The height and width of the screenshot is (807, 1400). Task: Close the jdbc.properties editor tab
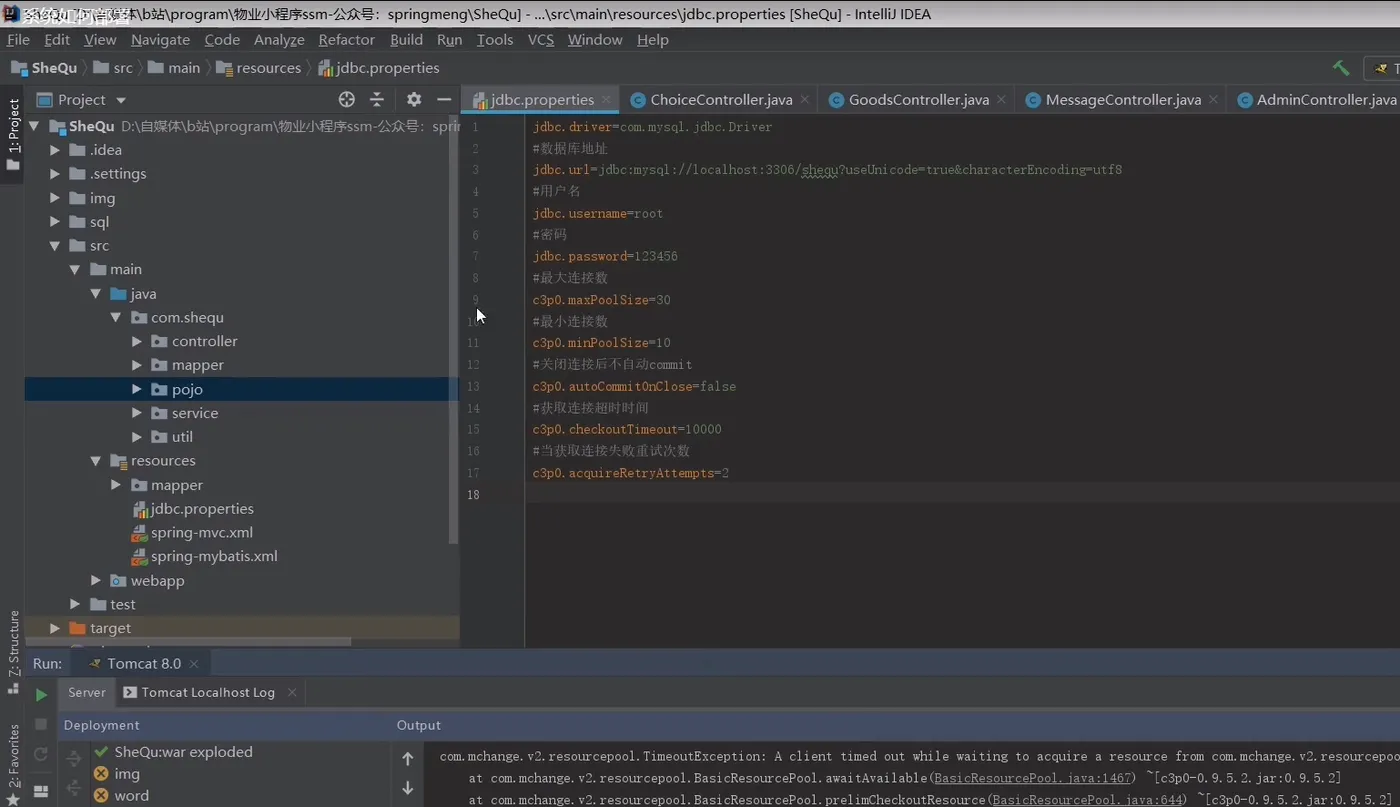[x=606, y=99]
